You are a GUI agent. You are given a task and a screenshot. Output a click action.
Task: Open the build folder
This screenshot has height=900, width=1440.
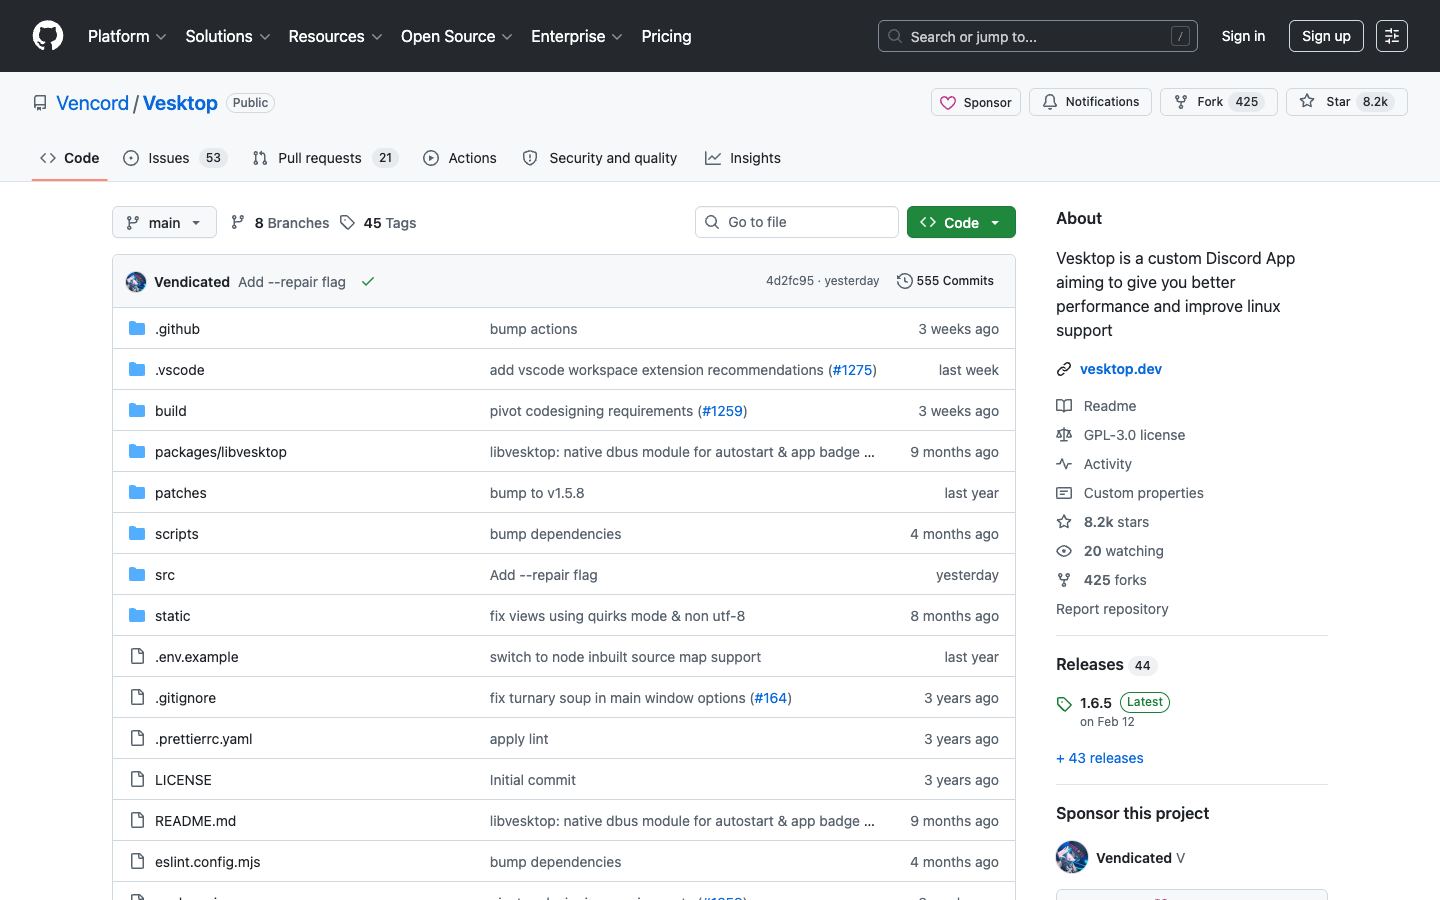coord(171,411)
